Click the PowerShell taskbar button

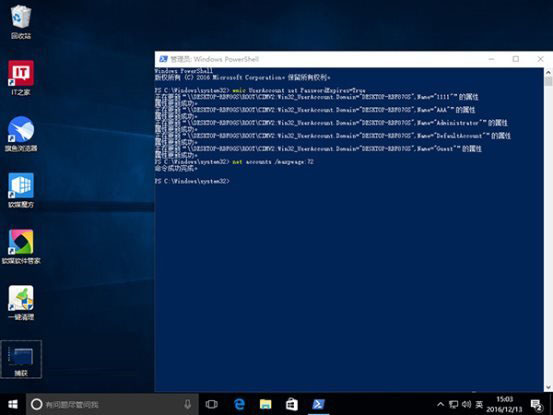[x=318, y=404]
